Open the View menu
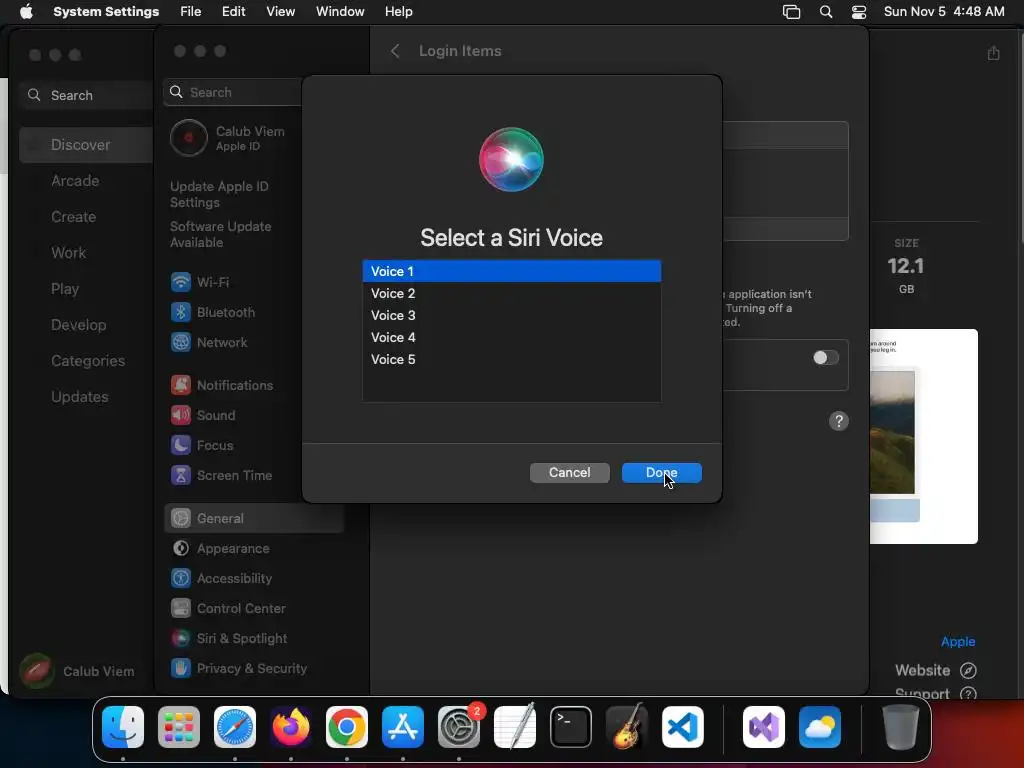This screenshot has width=1024, height=768. click(280, 12)
